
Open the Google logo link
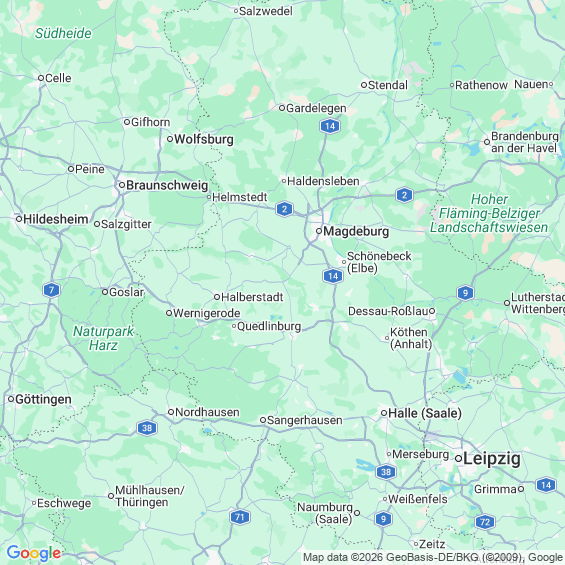pyautogui.click(x=34, y=553)
